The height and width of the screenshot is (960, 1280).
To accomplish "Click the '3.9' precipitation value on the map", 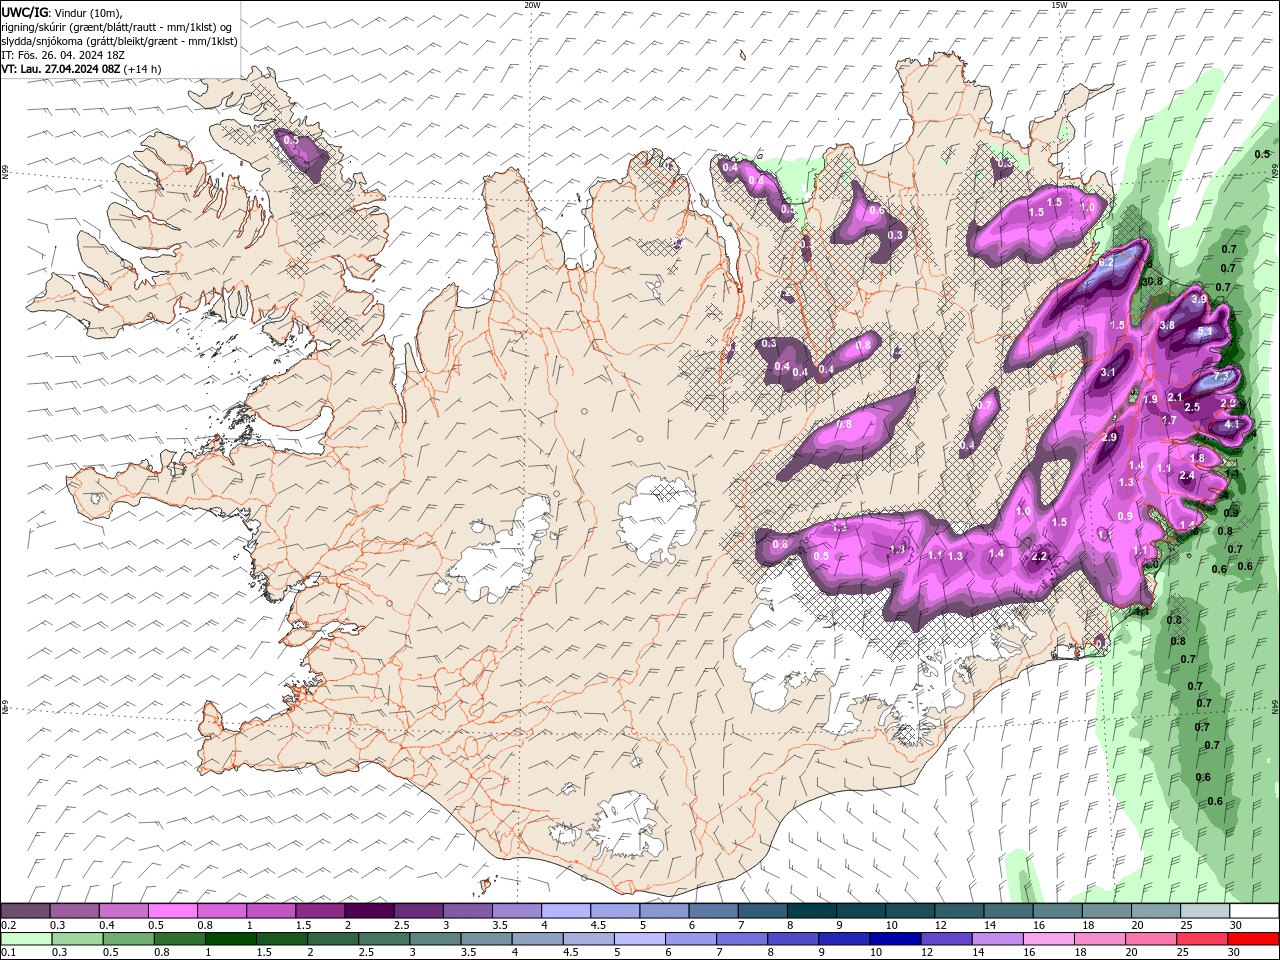I will (x=1200, y=299).
